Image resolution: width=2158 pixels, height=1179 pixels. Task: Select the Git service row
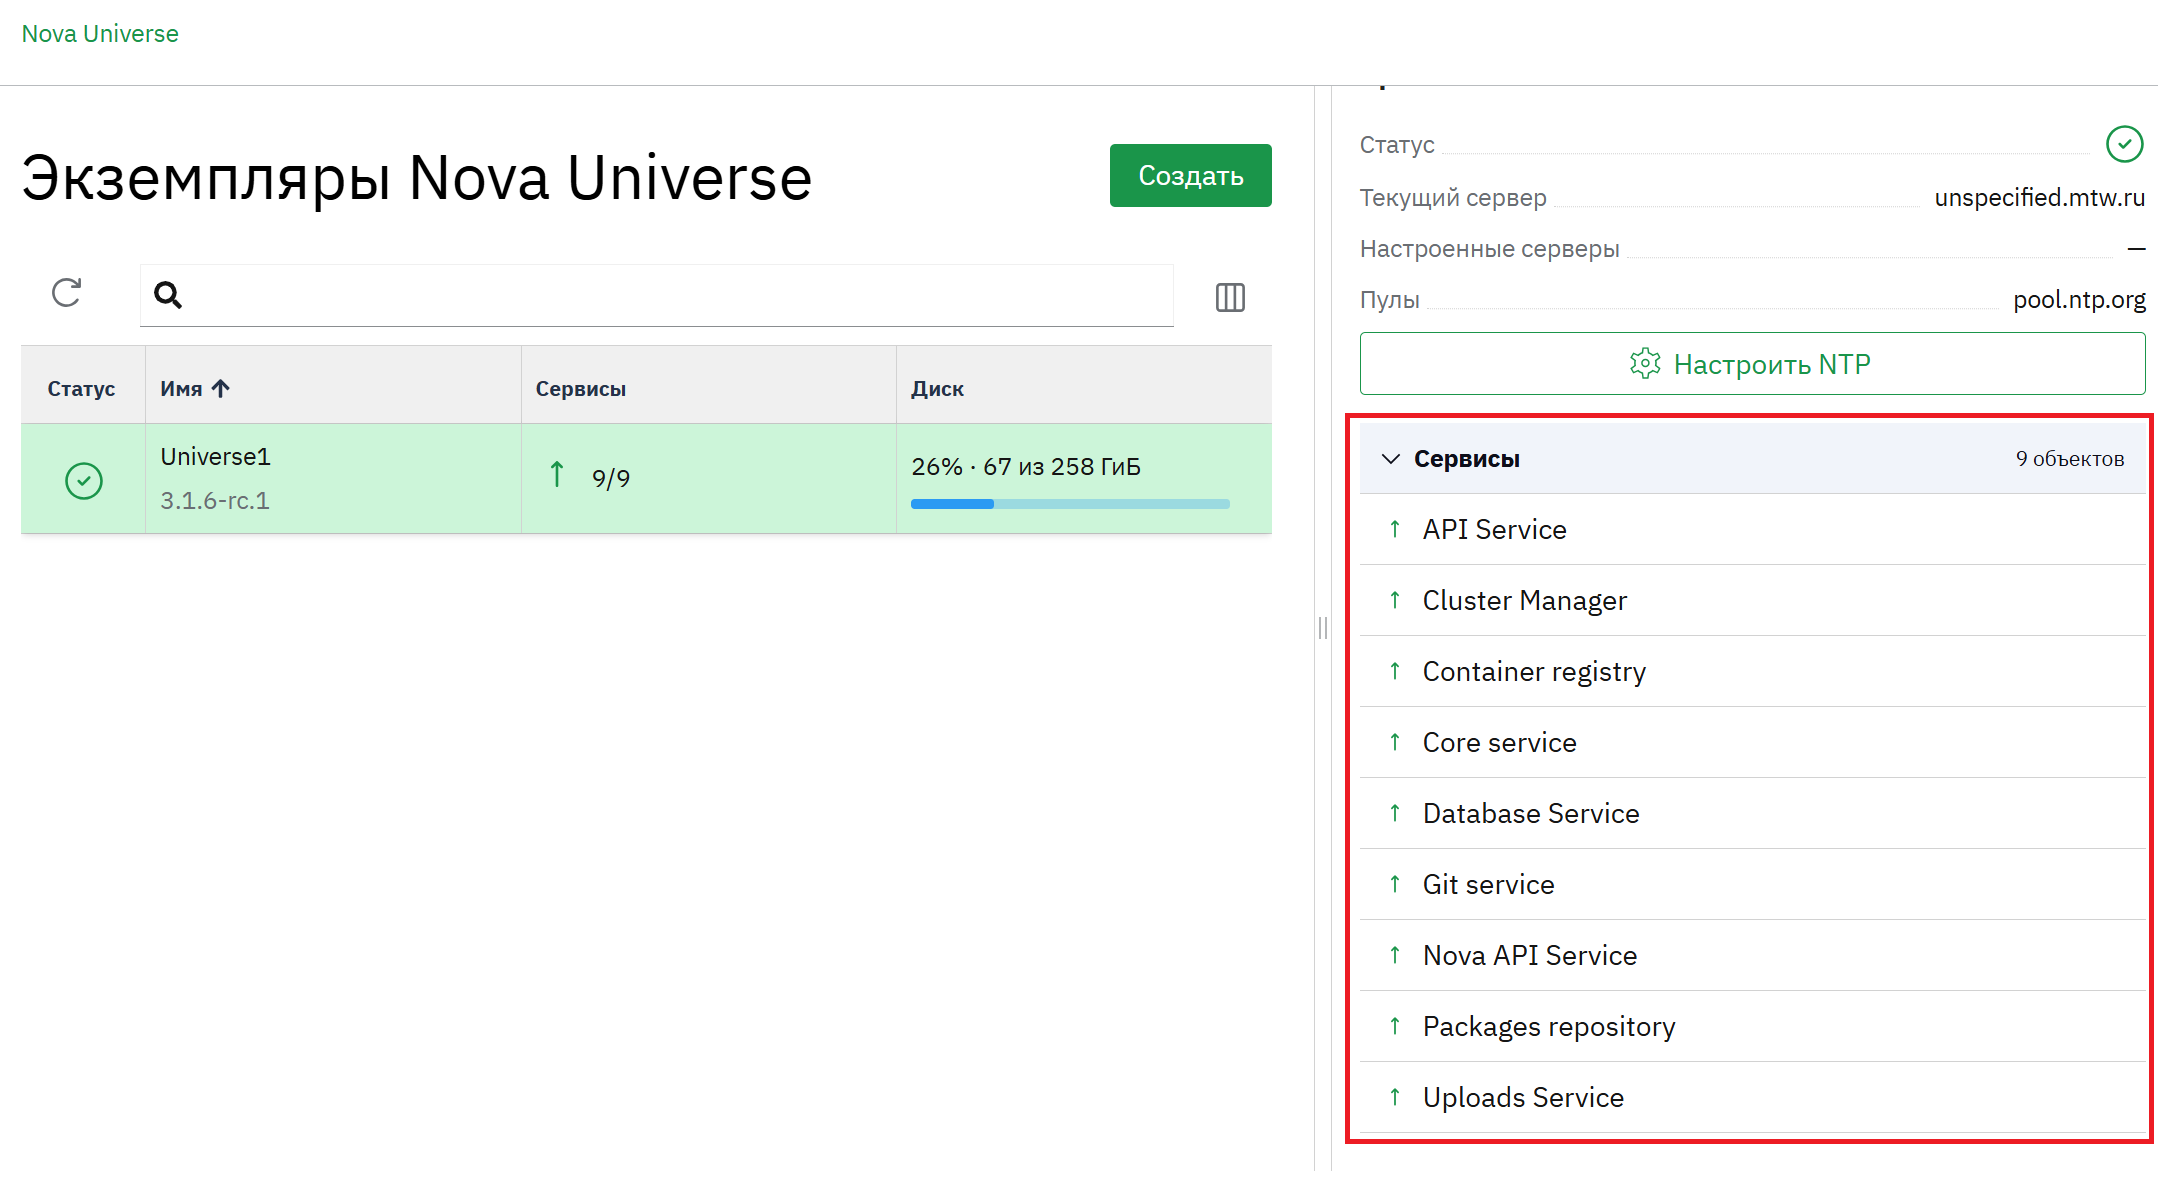1753,884
